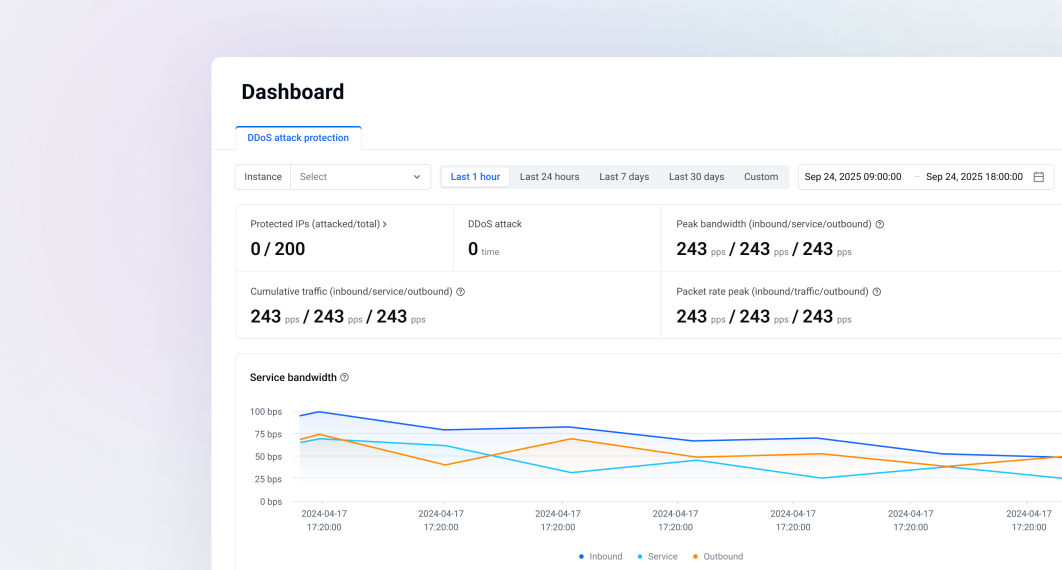The width and height of the screenshot is (1062, 570).
Task: Click help icon beside Cumulative traffic
Action: tap(461, 292)
